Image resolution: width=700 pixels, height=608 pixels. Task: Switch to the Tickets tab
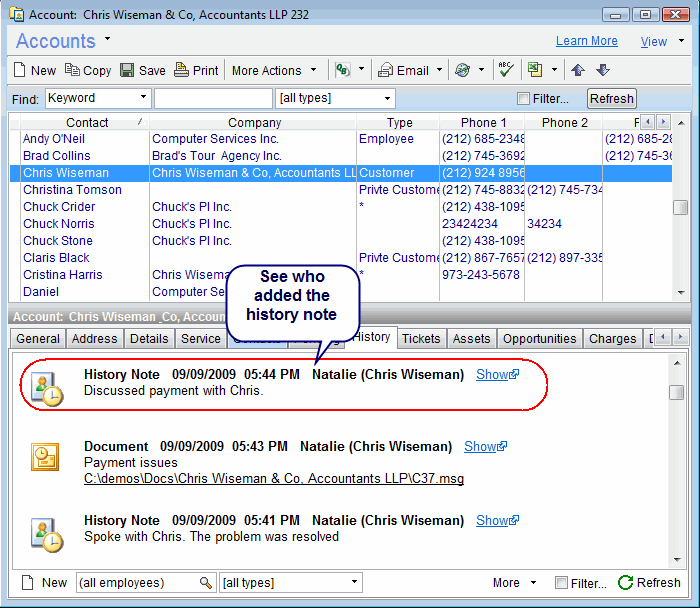pyautogui.click(x=421, y=339)
